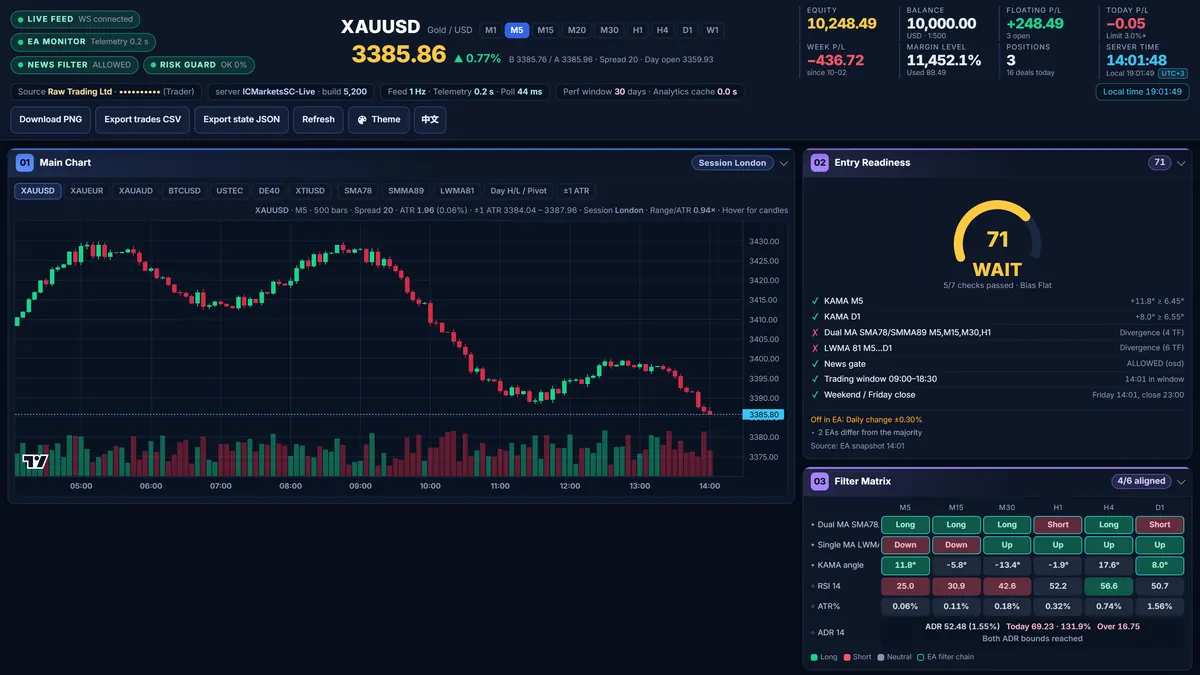Click the Week P/L value −436.72
The image size is (1200, 675).
pyautogui.click(x=835, y=60)
